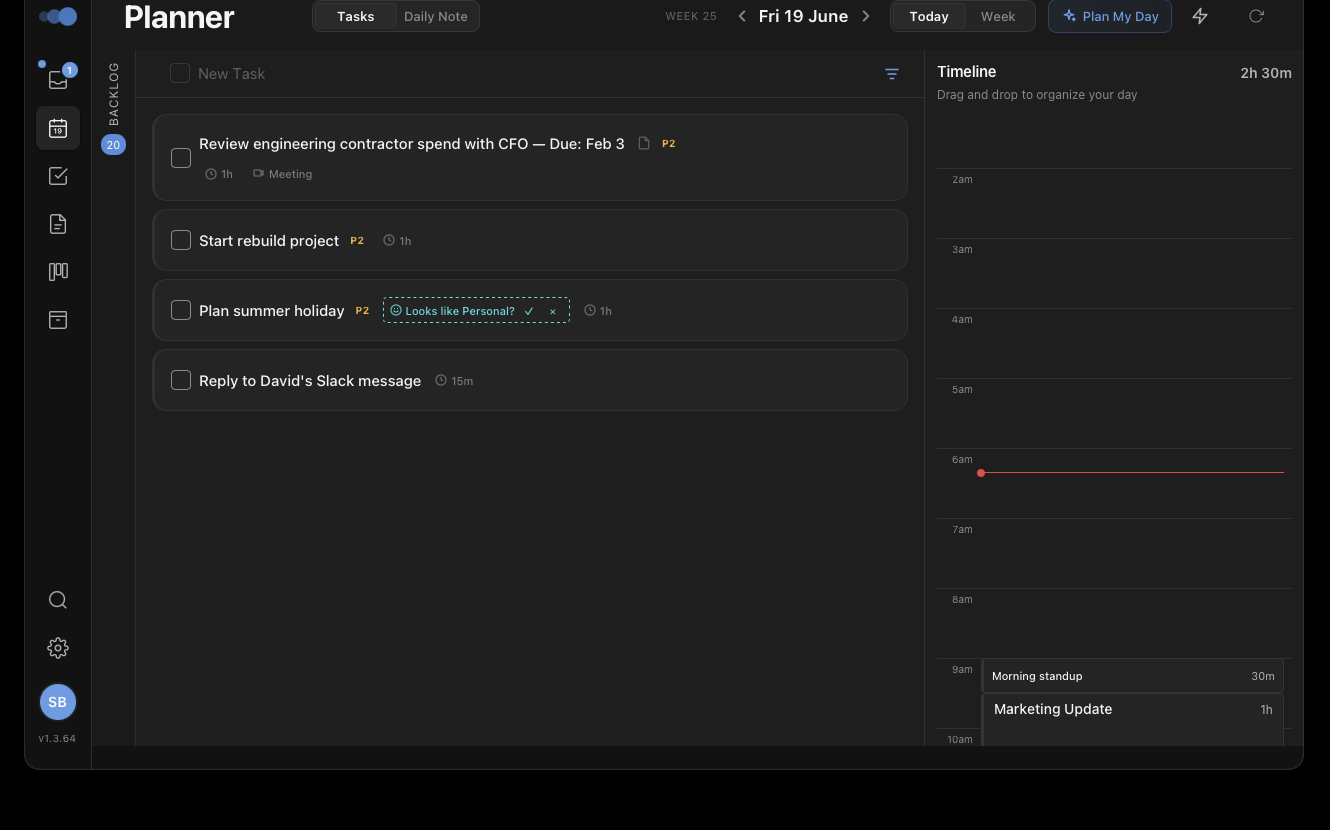Click the refresh sync icon
This screenshot has height=830, width=1330.
click(1256, 16)
